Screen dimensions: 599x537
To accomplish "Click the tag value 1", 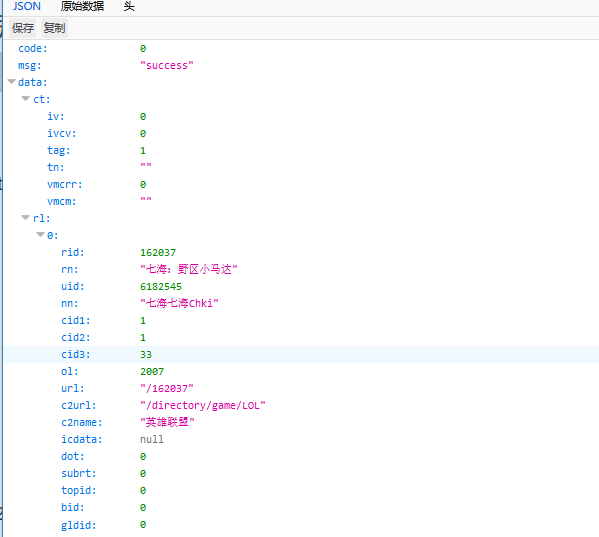I will pyautogui.click(x=143, y=150).
